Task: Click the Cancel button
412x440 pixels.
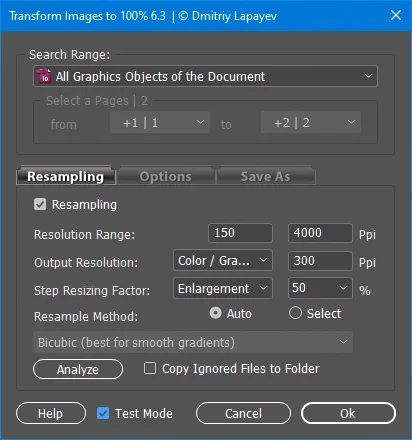Action: [x=243, y=413]
